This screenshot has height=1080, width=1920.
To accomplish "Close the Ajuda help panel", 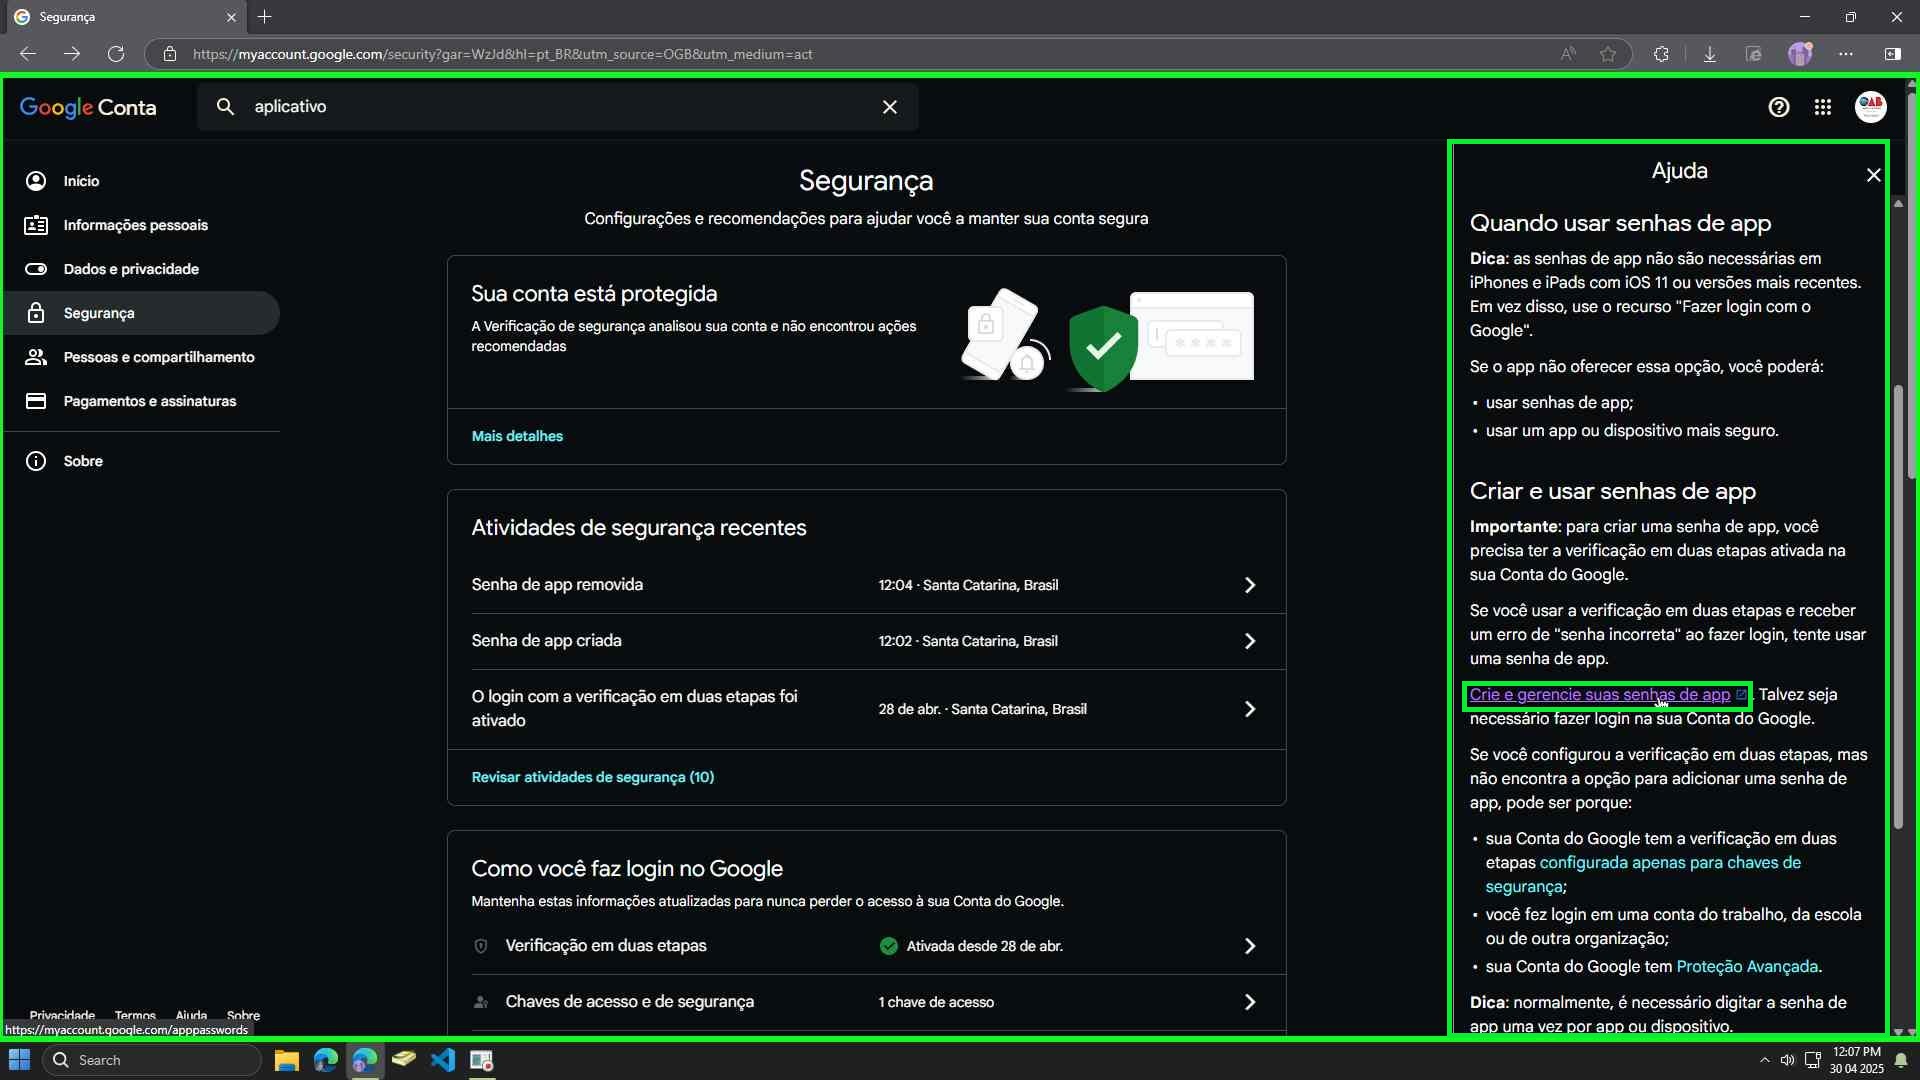I will point(1873,175).
